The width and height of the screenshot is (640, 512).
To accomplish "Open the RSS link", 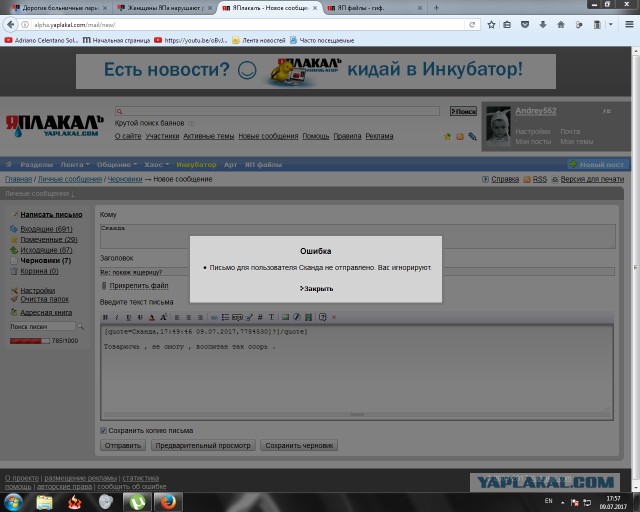I will (540, 179).
